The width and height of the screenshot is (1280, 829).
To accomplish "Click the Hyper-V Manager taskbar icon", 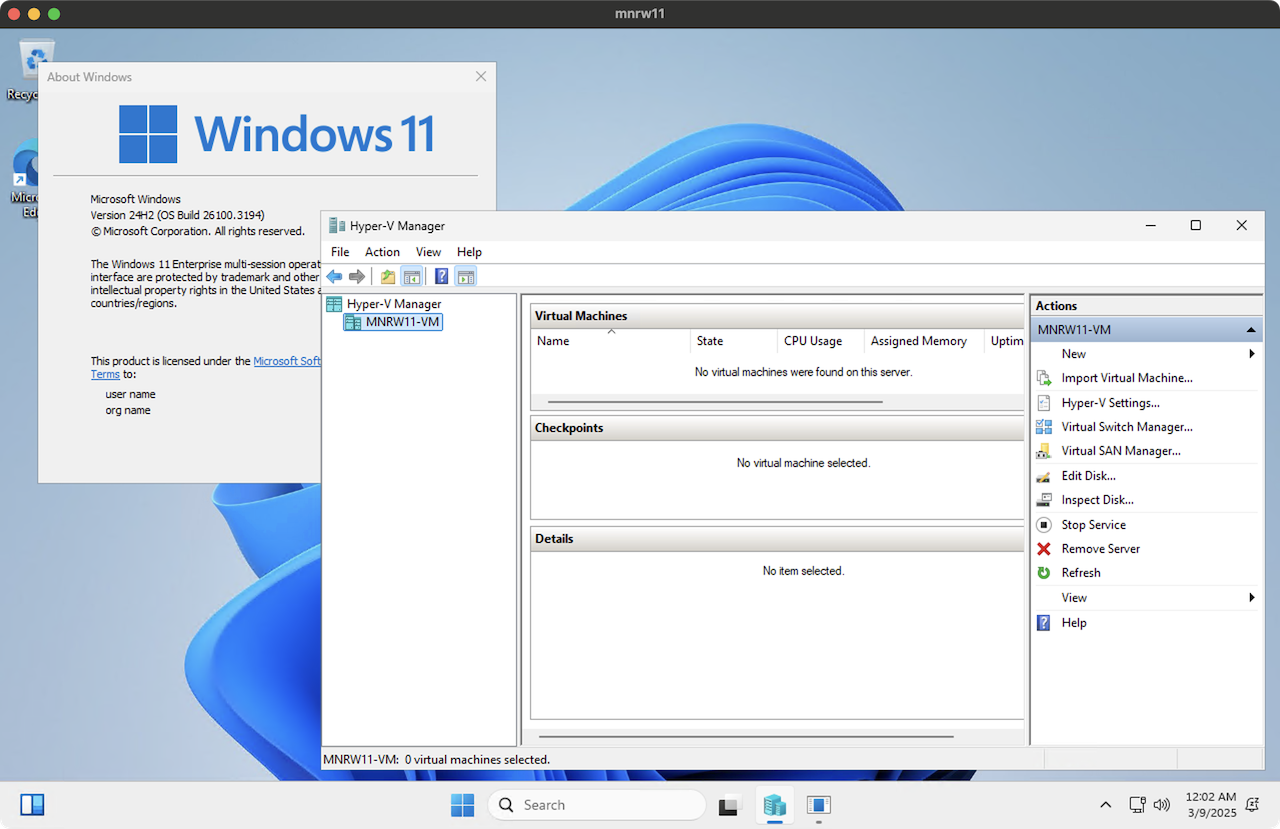I will pyautogui.click(x=774, y=805).
